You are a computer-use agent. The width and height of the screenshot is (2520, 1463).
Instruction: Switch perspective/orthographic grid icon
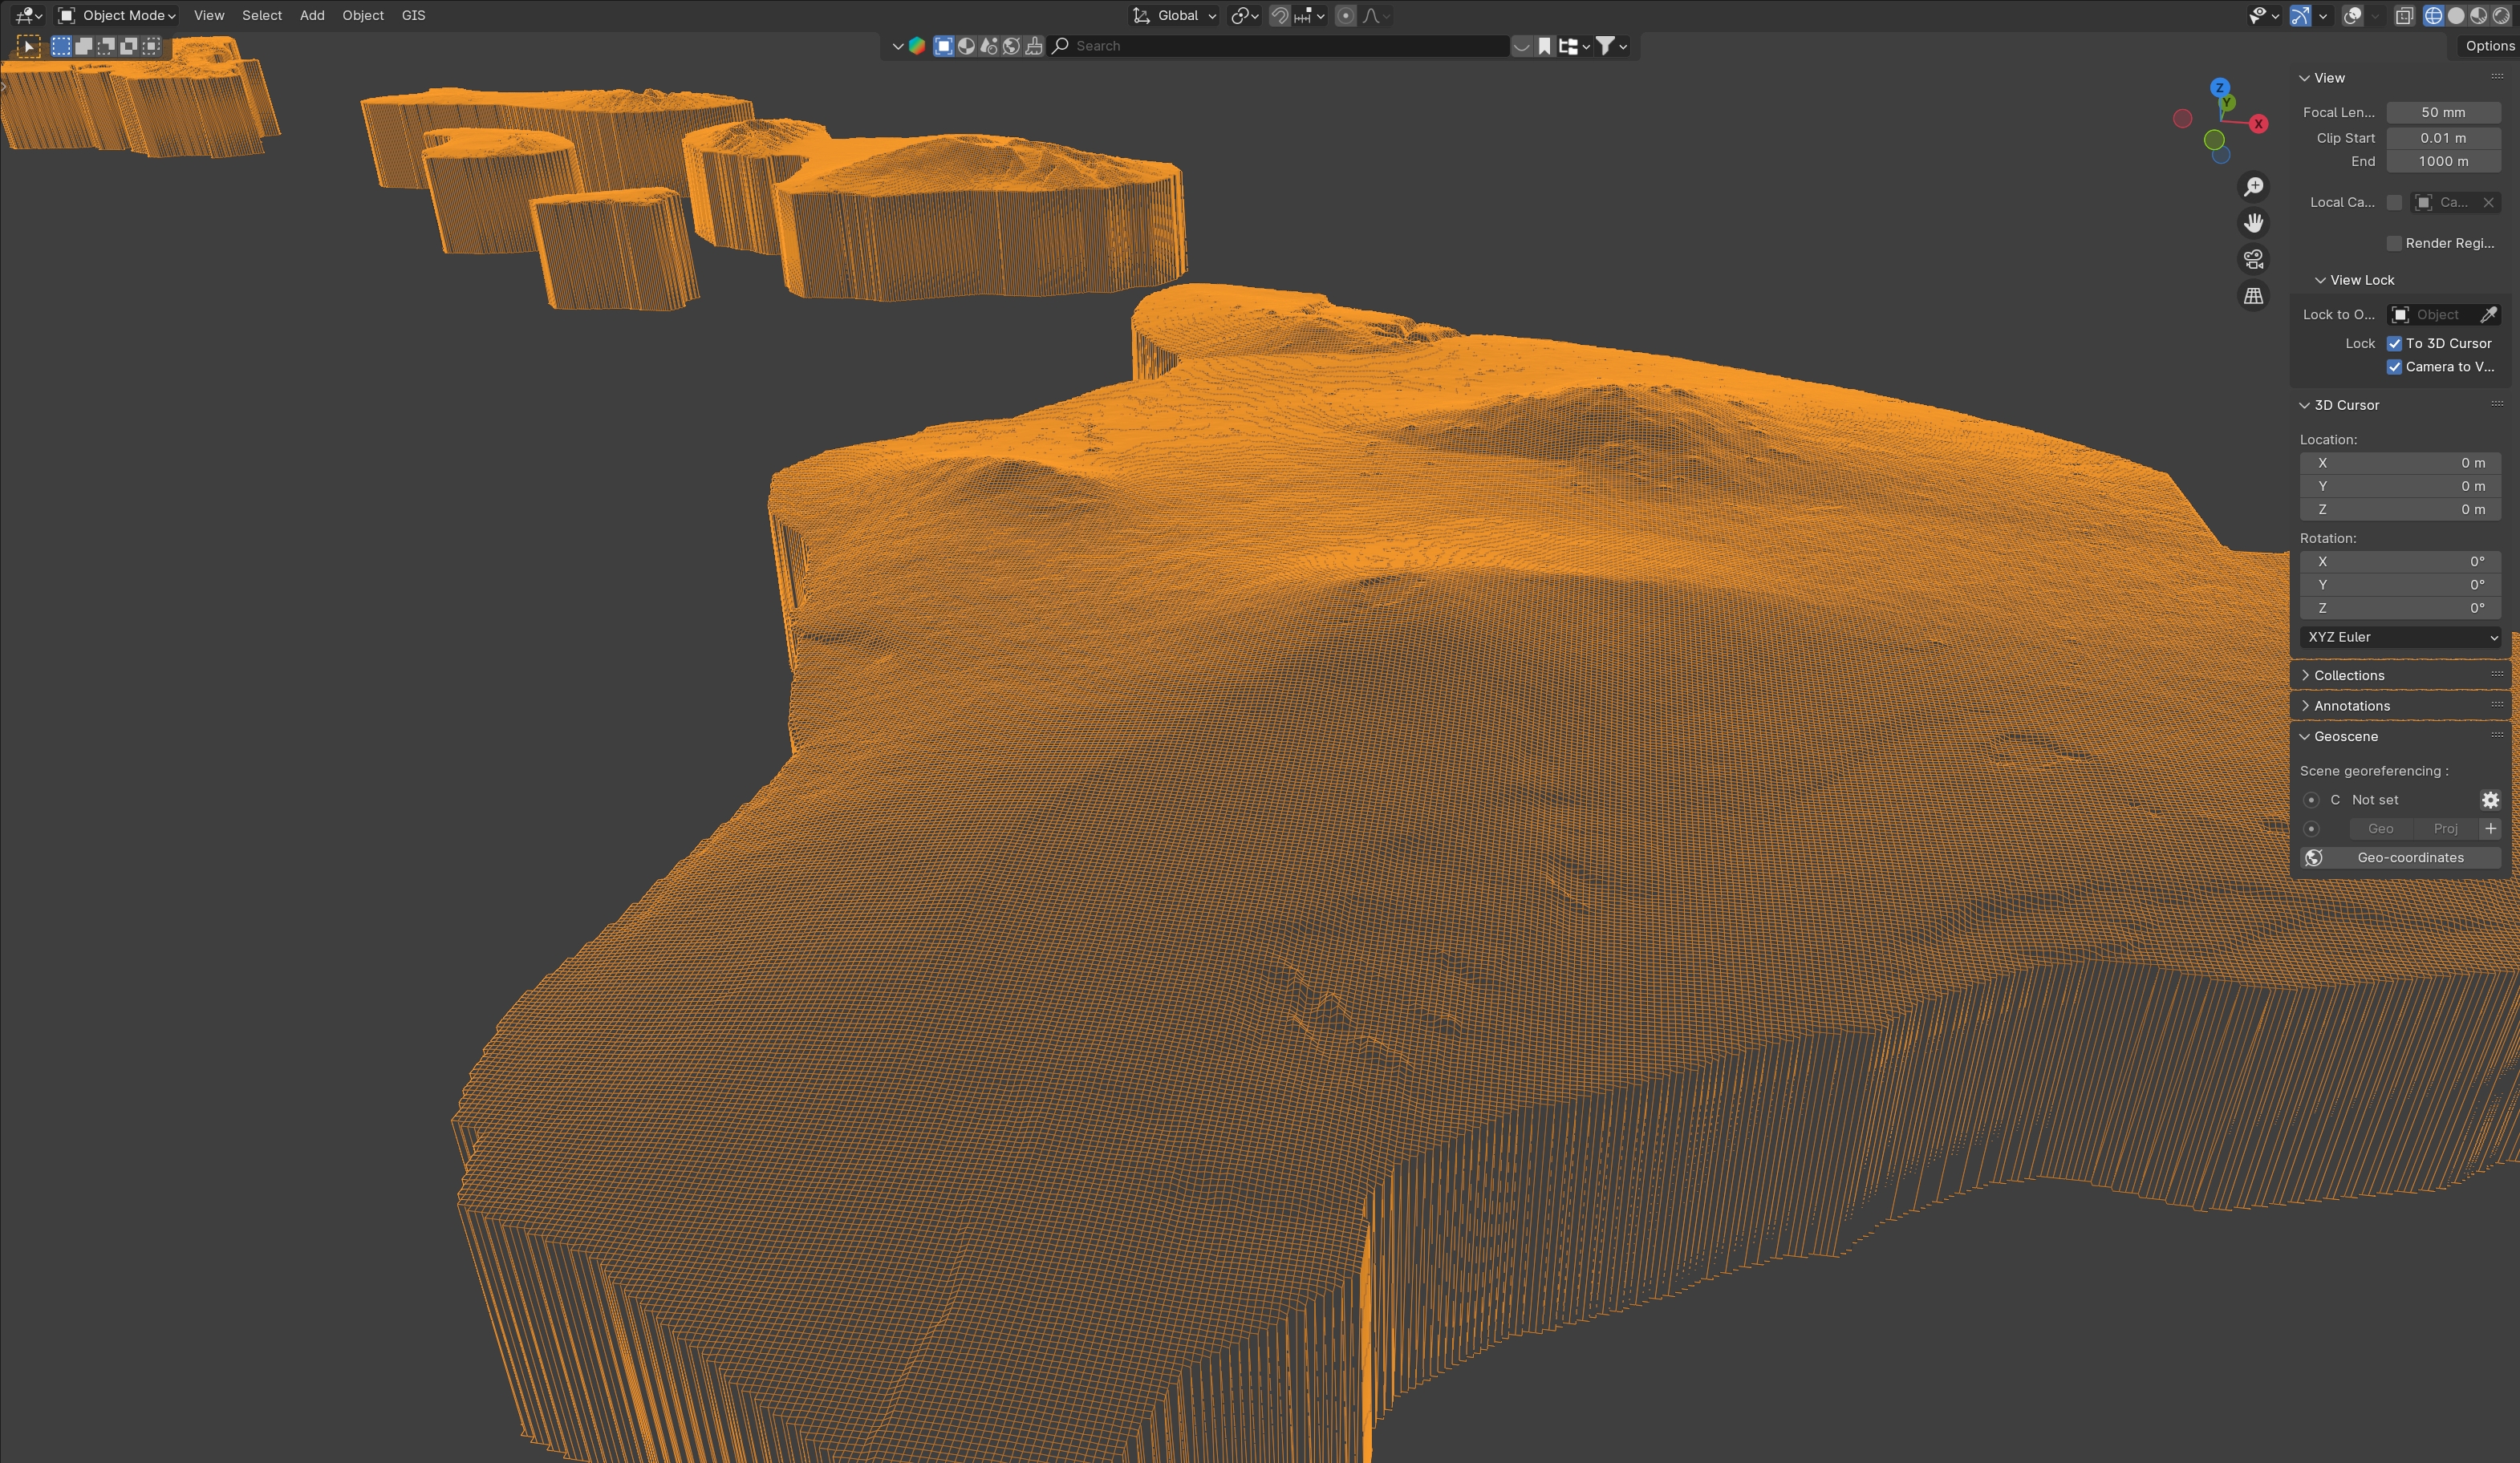coord(2253,296)
